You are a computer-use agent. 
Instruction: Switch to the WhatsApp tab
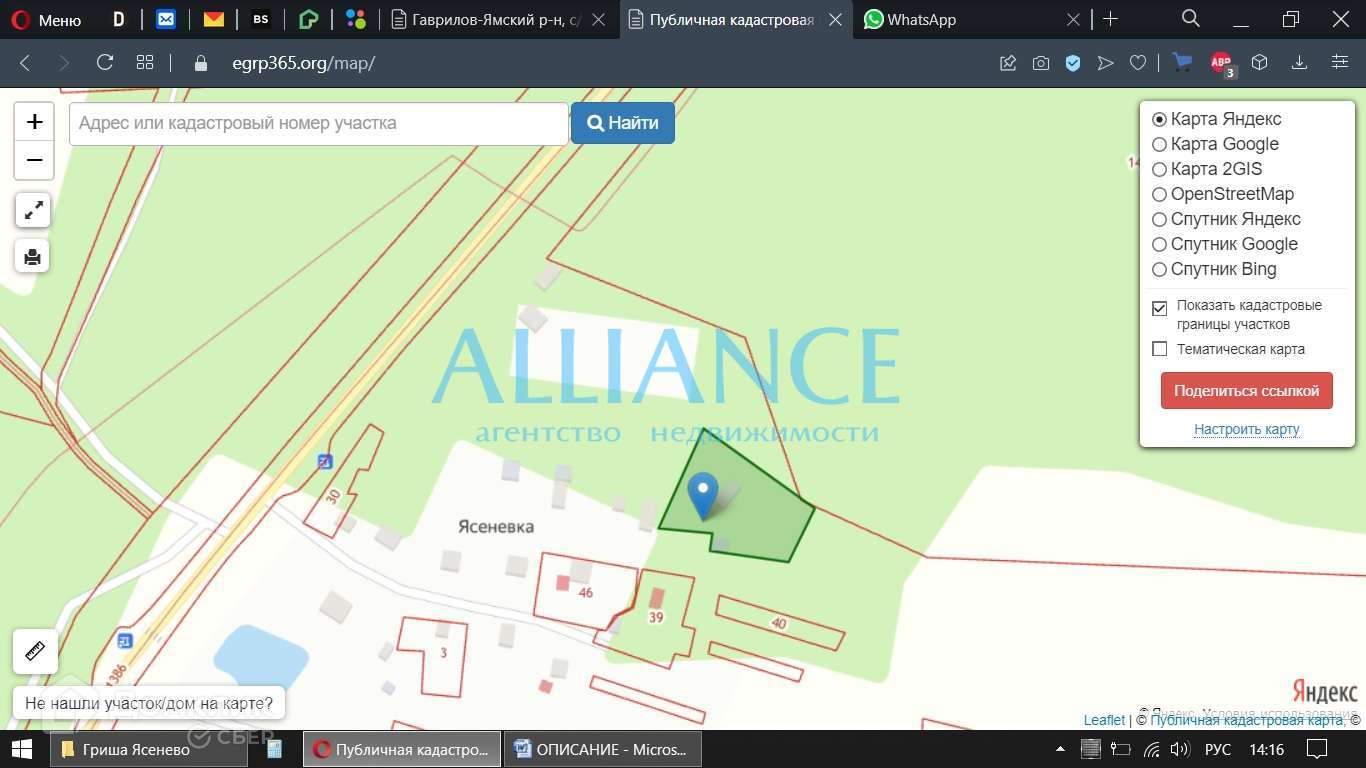tap(972, 20)
